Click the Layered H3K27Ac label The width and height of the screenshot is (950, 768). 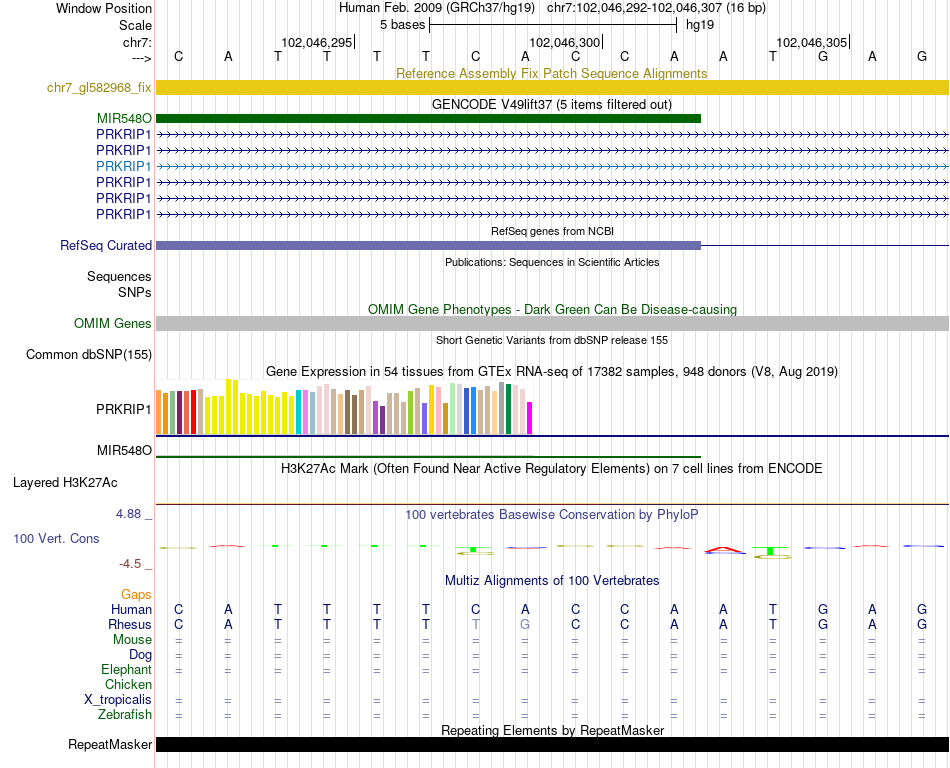pyautogui.click(x=65, y=483)
